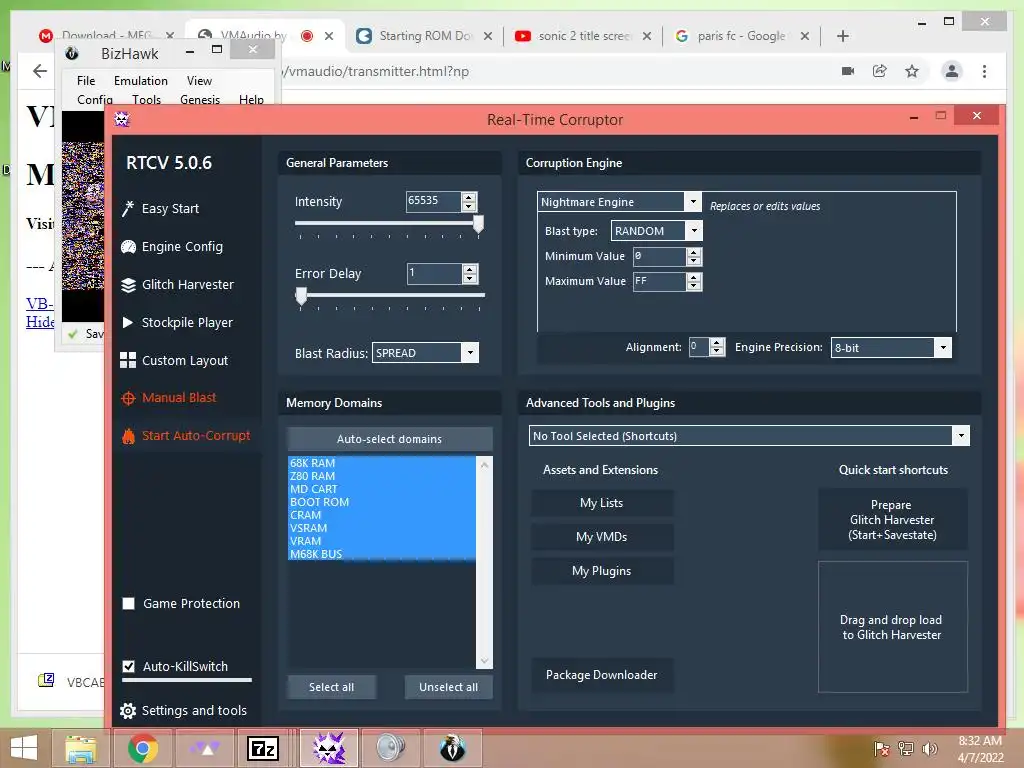Decrease Maximum Value spinner
Viewport: 1024px width, 768px height.
[694, 286]
